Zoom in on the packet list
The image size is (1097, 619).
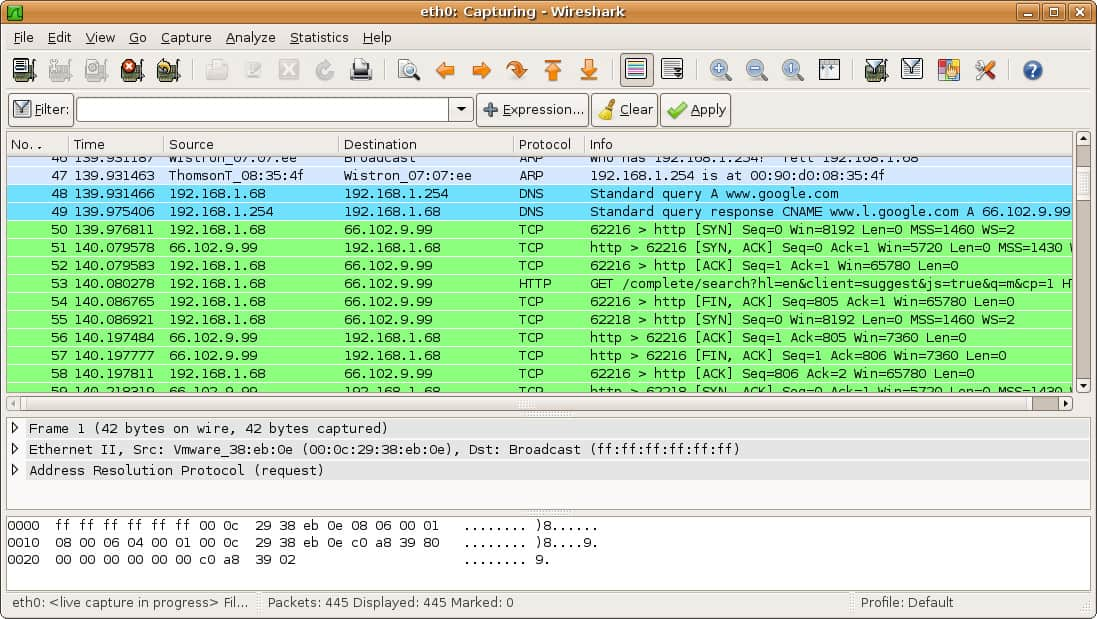(721, 70)
